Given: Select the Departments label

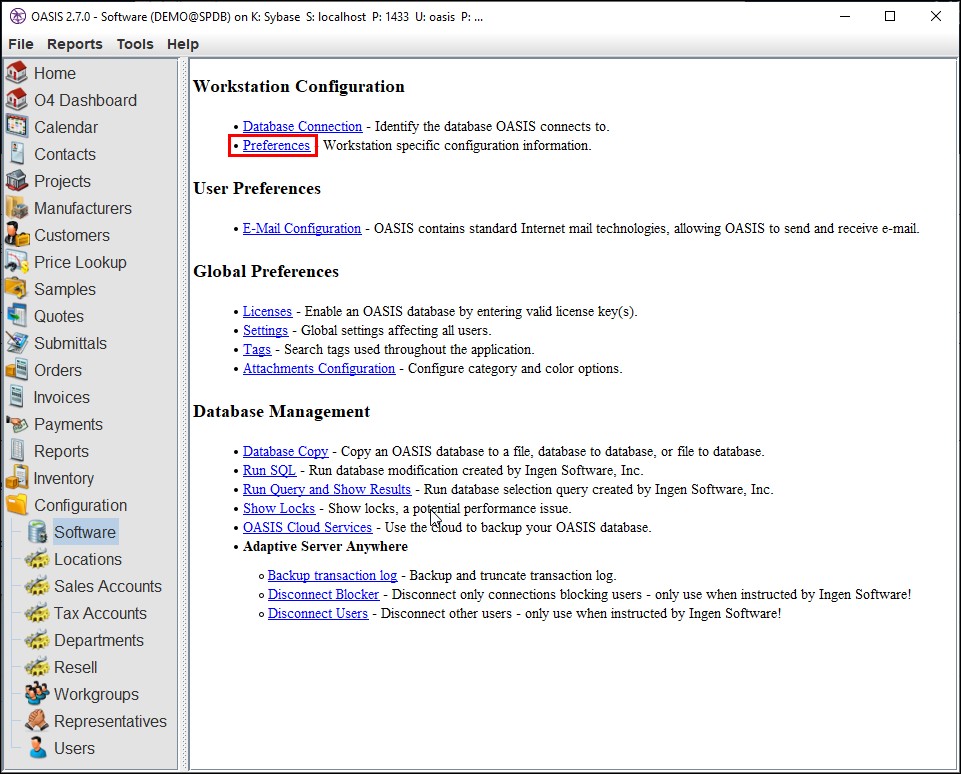Looking at the screenshot, I should 99,640.
